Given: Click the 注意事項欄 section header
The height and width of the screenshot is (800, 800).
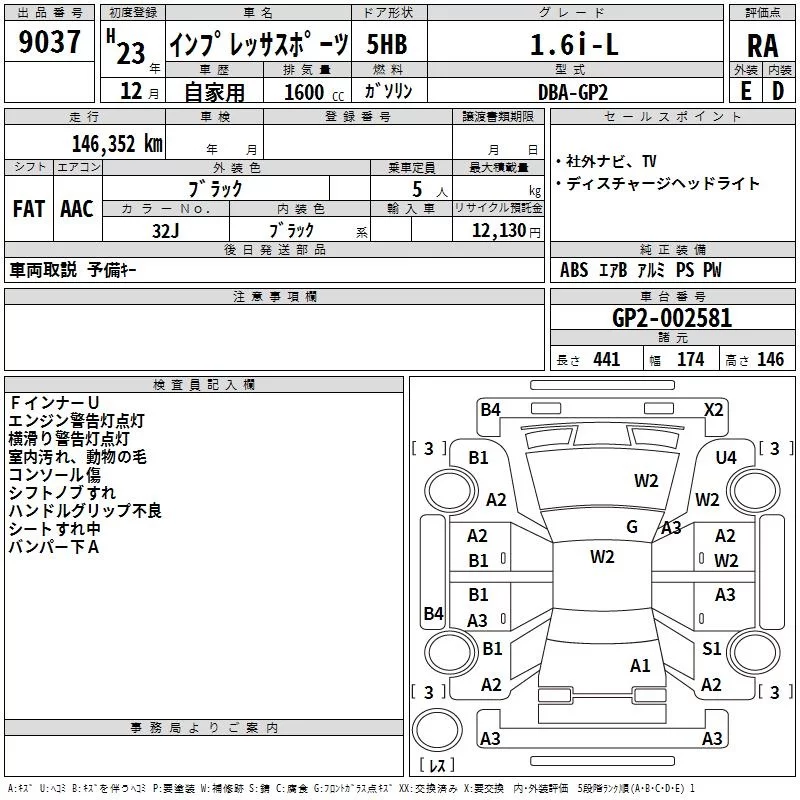Looking at the screenshot, I should [274, 296].
